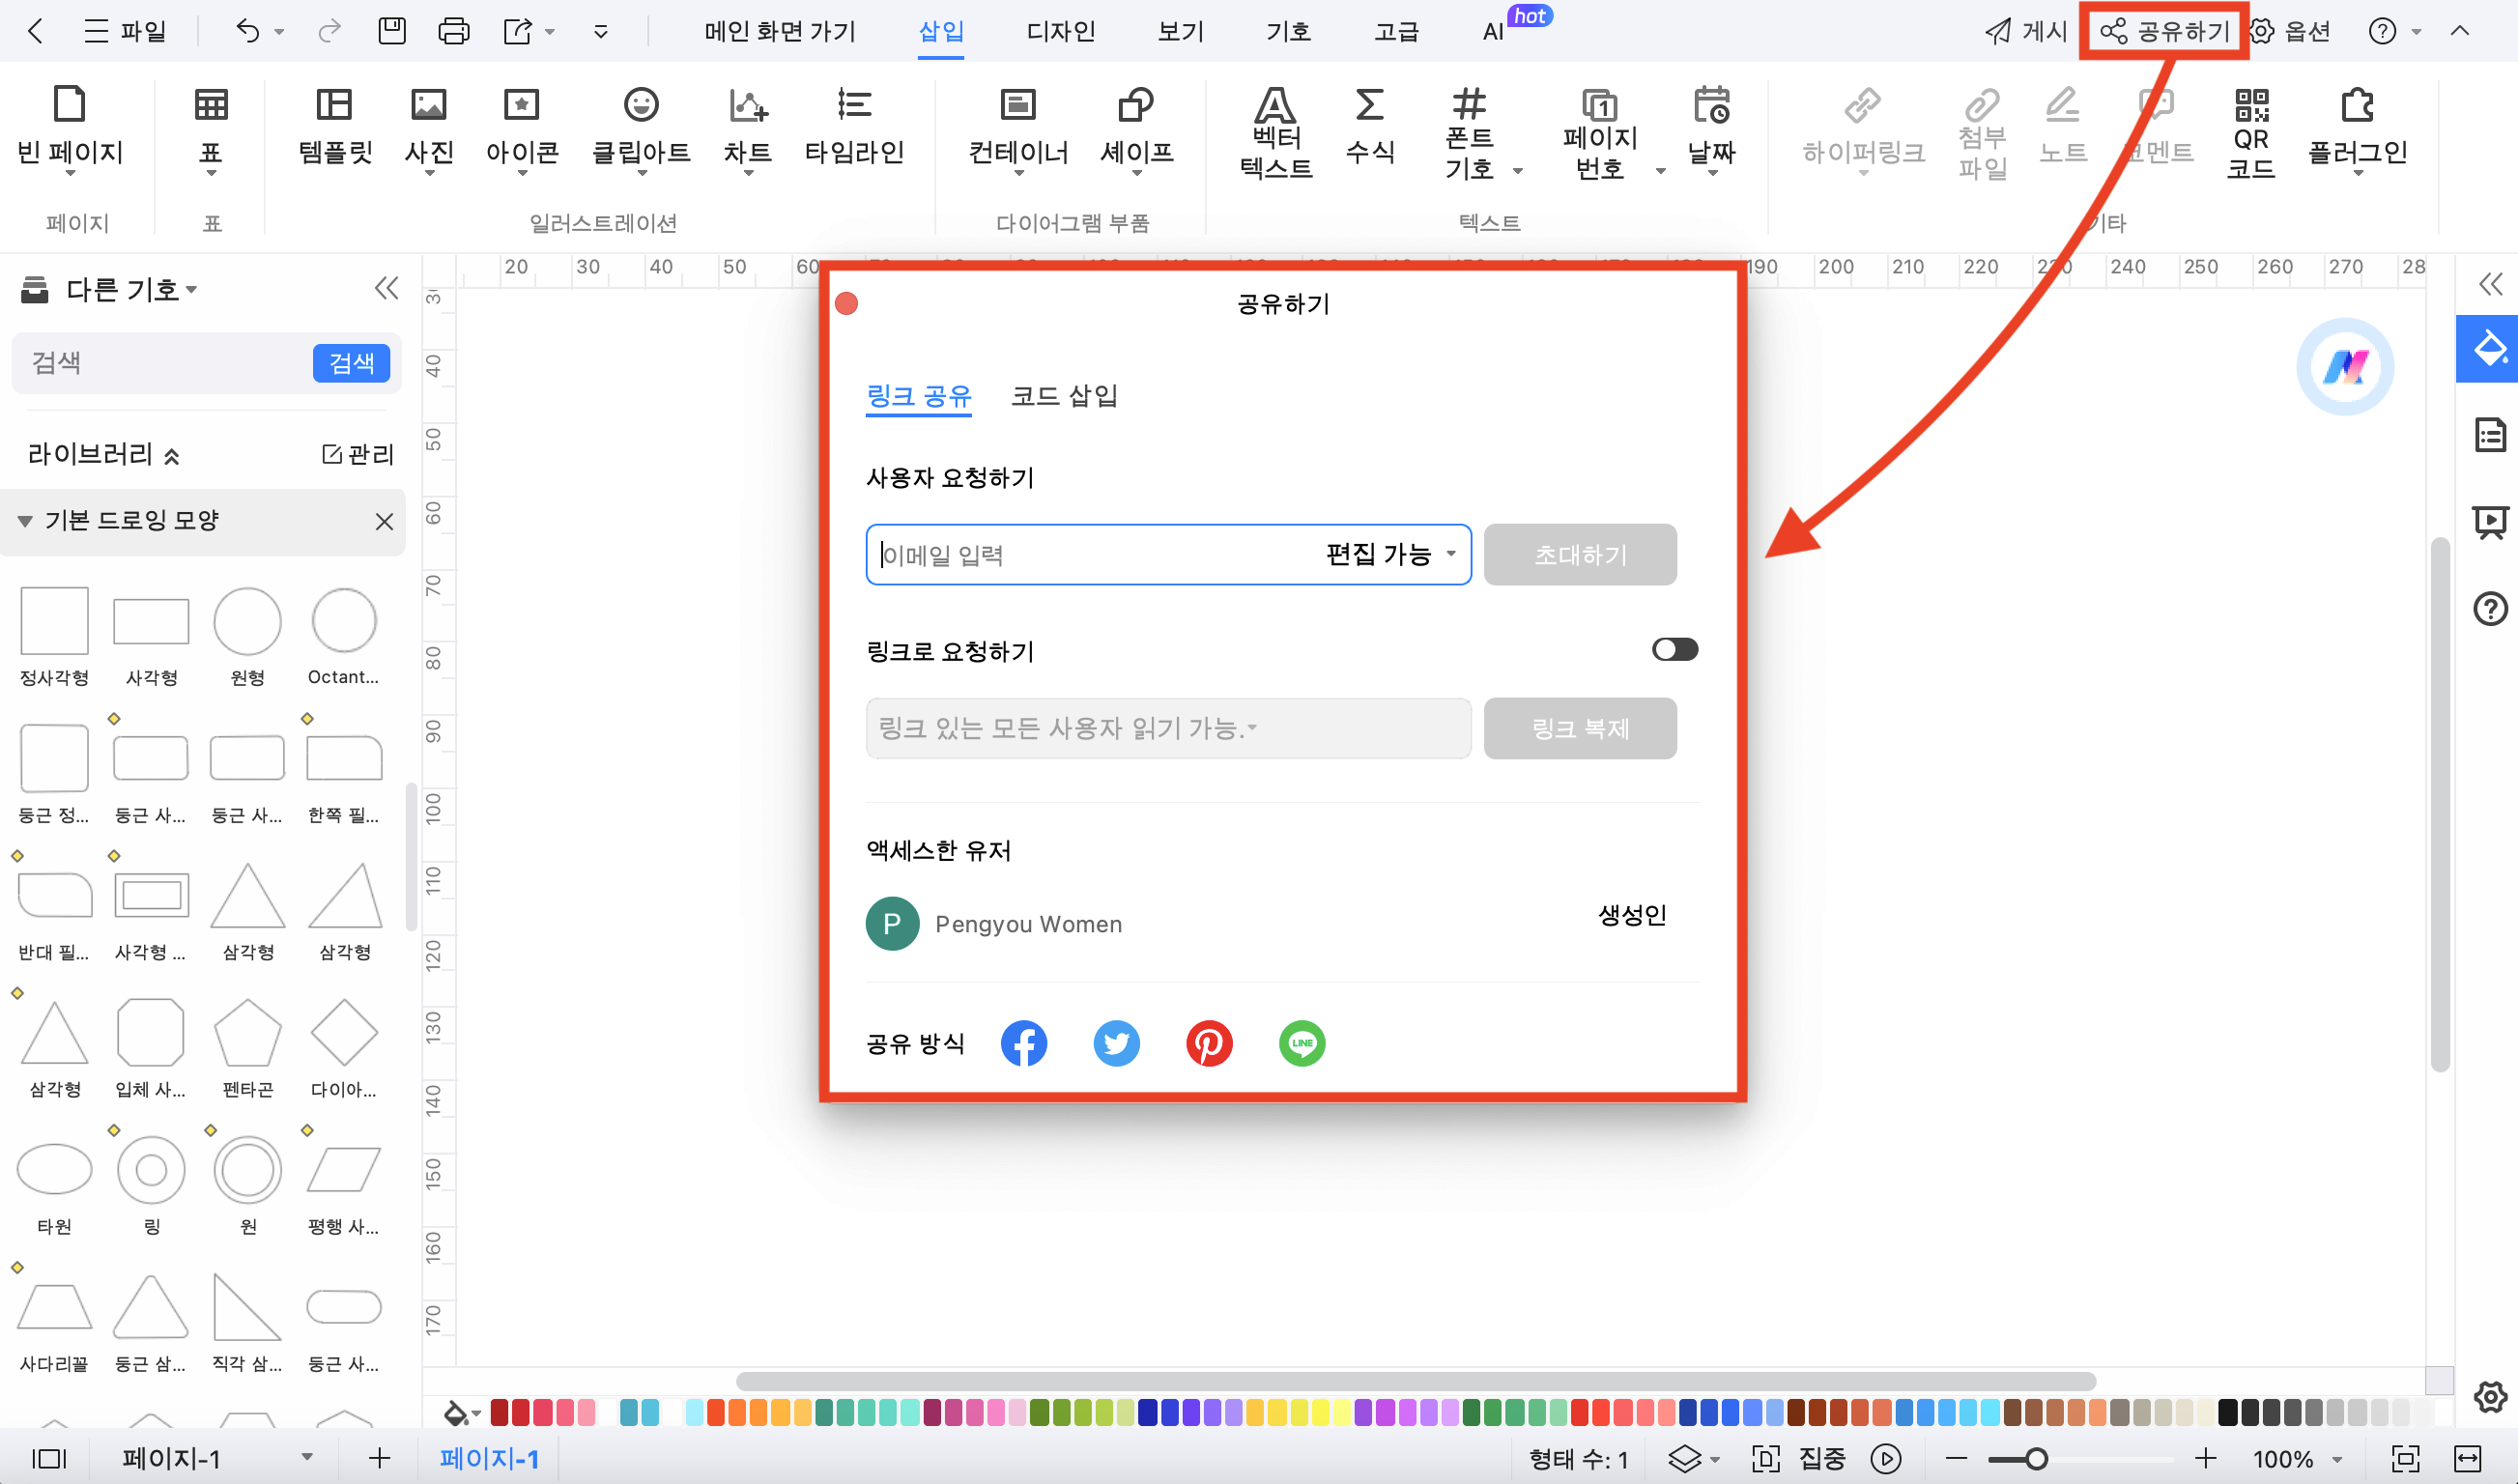This screenshot has height=1484, width=2518.
Task: Click 관리 manage library link
Action: click(358, 455)
